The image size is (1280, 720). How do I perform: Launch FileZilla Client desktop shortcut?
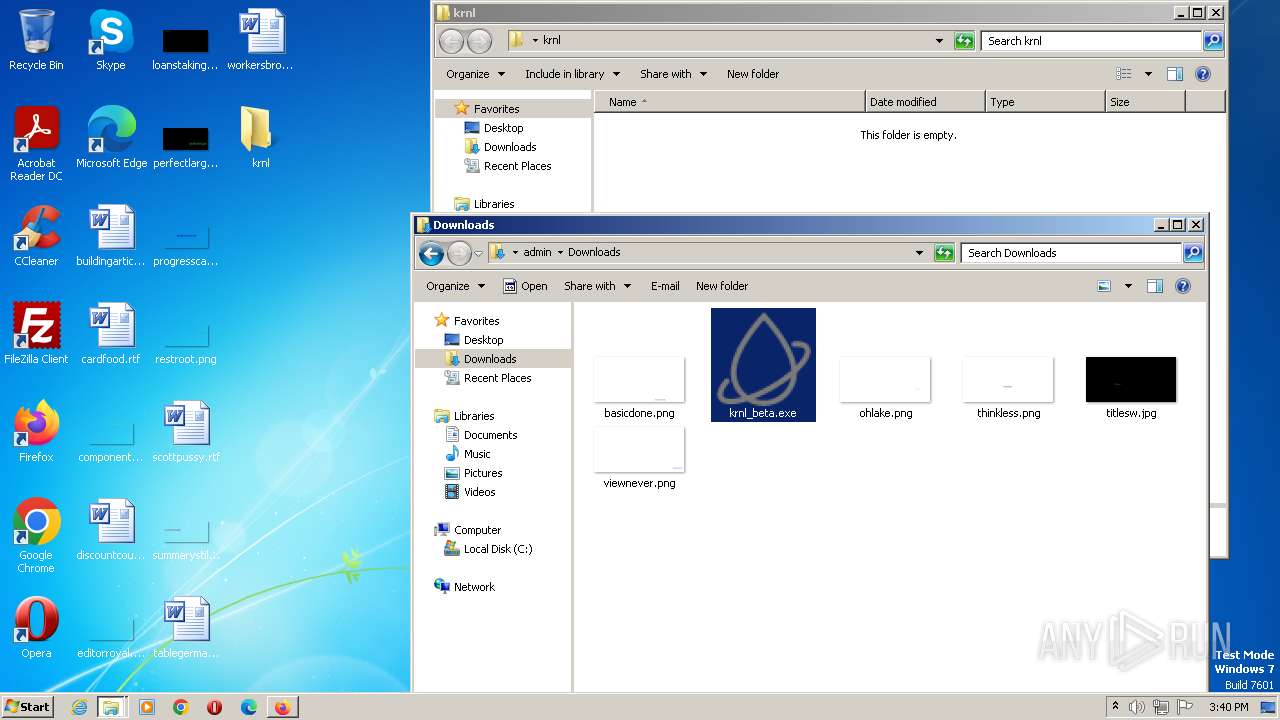(x=36, y=334)
